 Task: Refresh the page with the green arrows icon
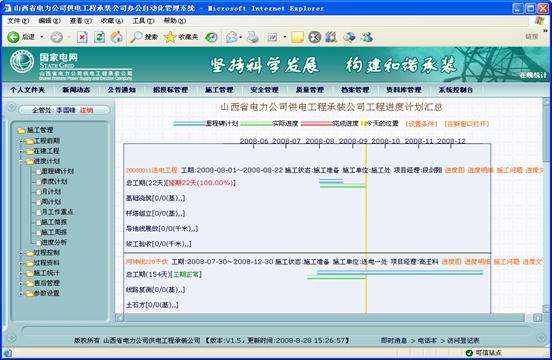(x=100, y=37)
